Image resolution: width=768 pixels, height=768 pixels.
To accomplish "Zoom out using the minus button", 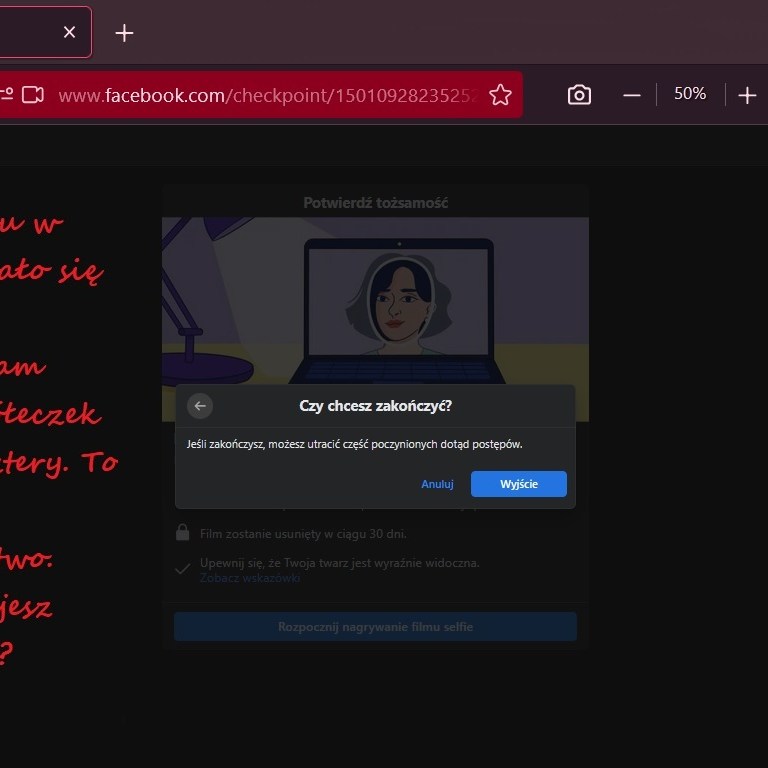I will pyautogui.click(x=631, y=95).
